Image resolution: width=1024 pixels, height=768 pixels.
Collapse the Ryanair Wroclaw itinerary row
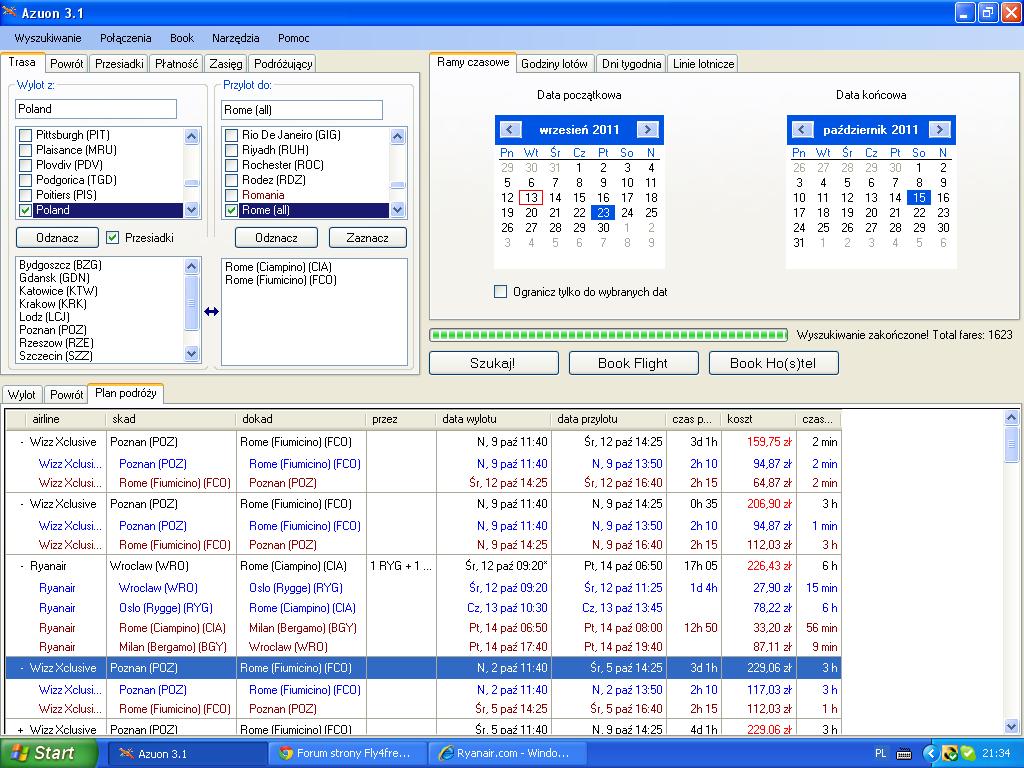pos(22,566)
